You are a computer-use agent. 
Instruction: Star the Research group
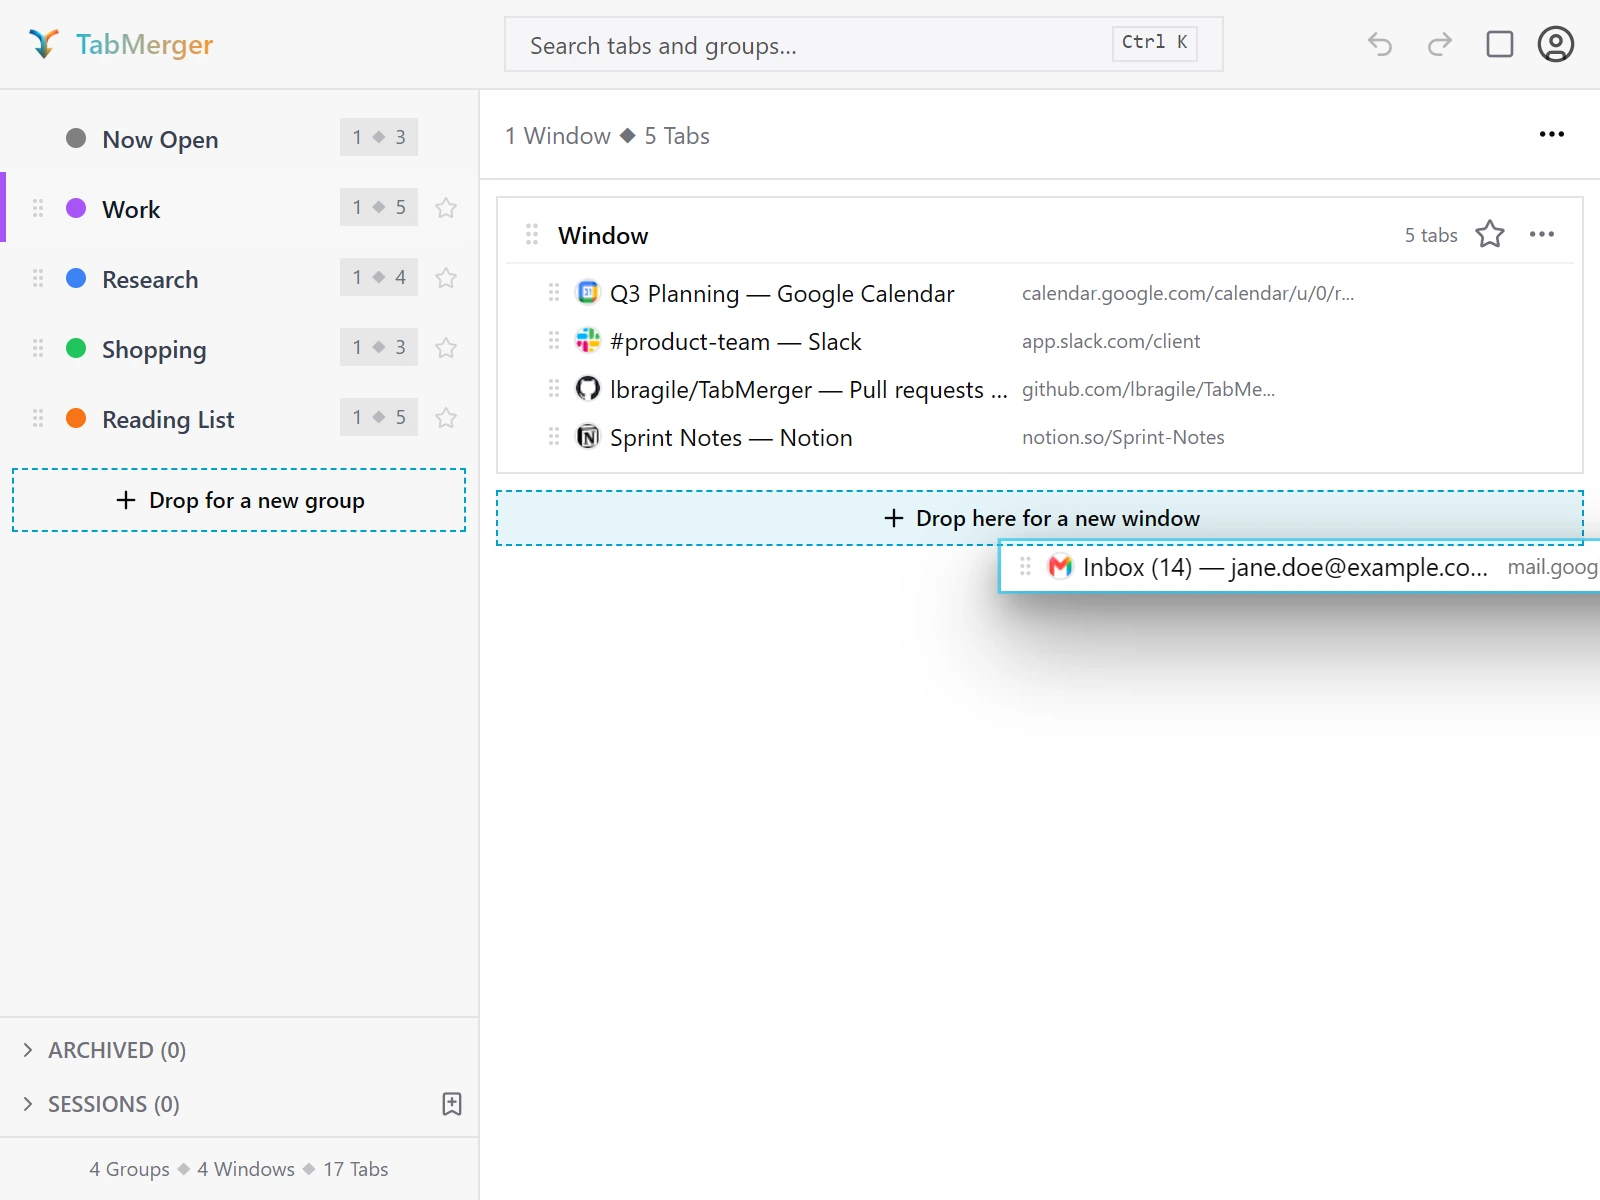coord(446,278)
